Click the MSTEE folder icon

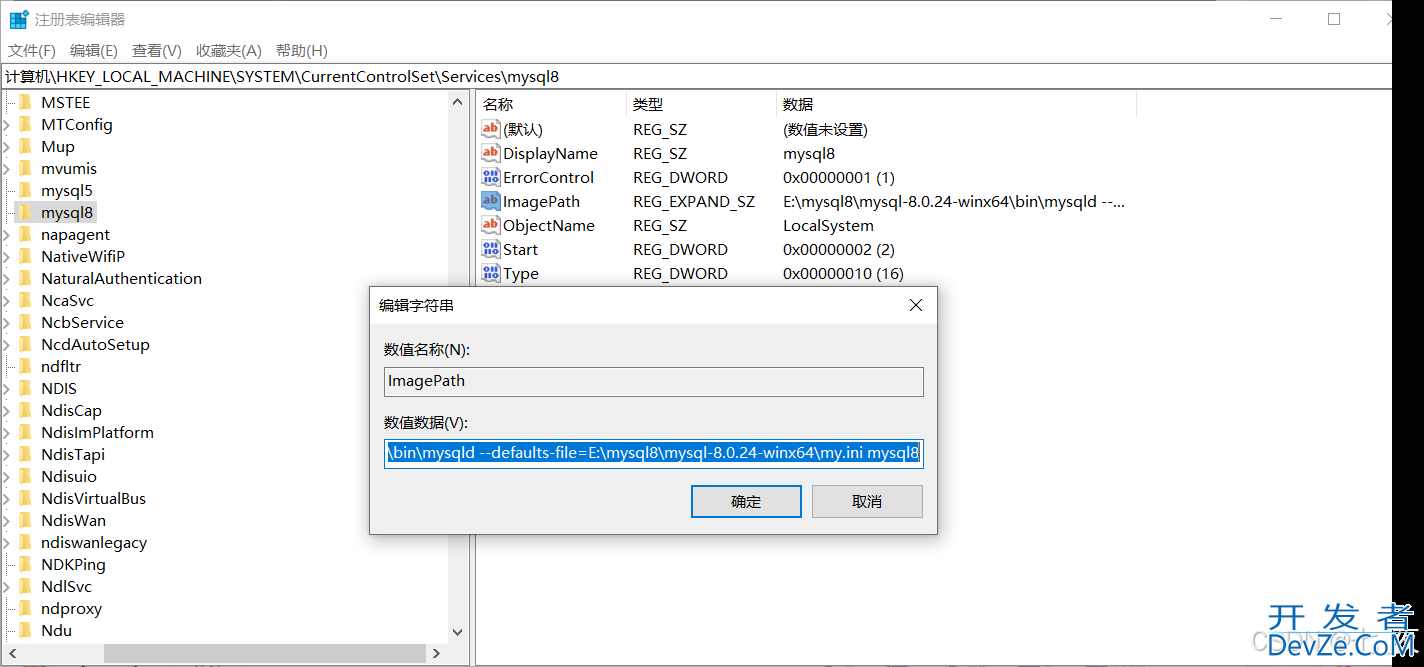tap(25, 102)
